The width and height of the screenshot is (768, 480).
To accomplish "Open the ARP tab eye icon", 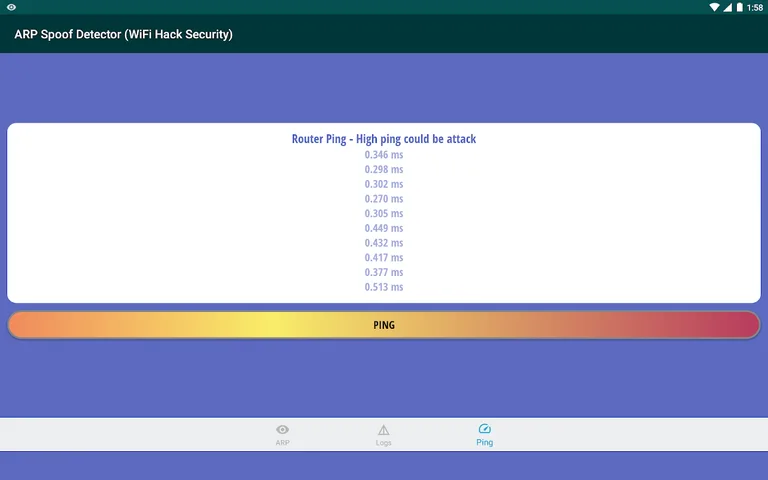I will coord(283,430).
